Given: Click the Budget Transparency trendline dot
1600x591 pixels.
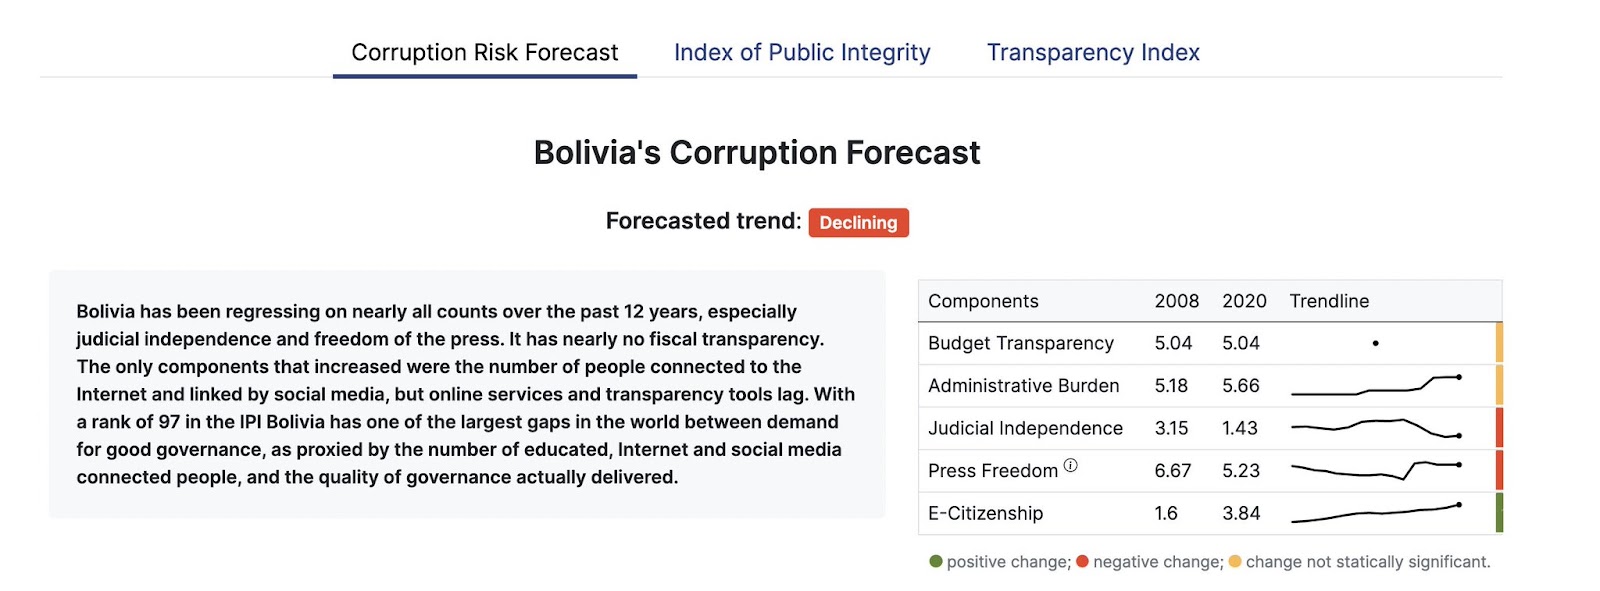Looking at the screenshot, I should [1376, 343].
